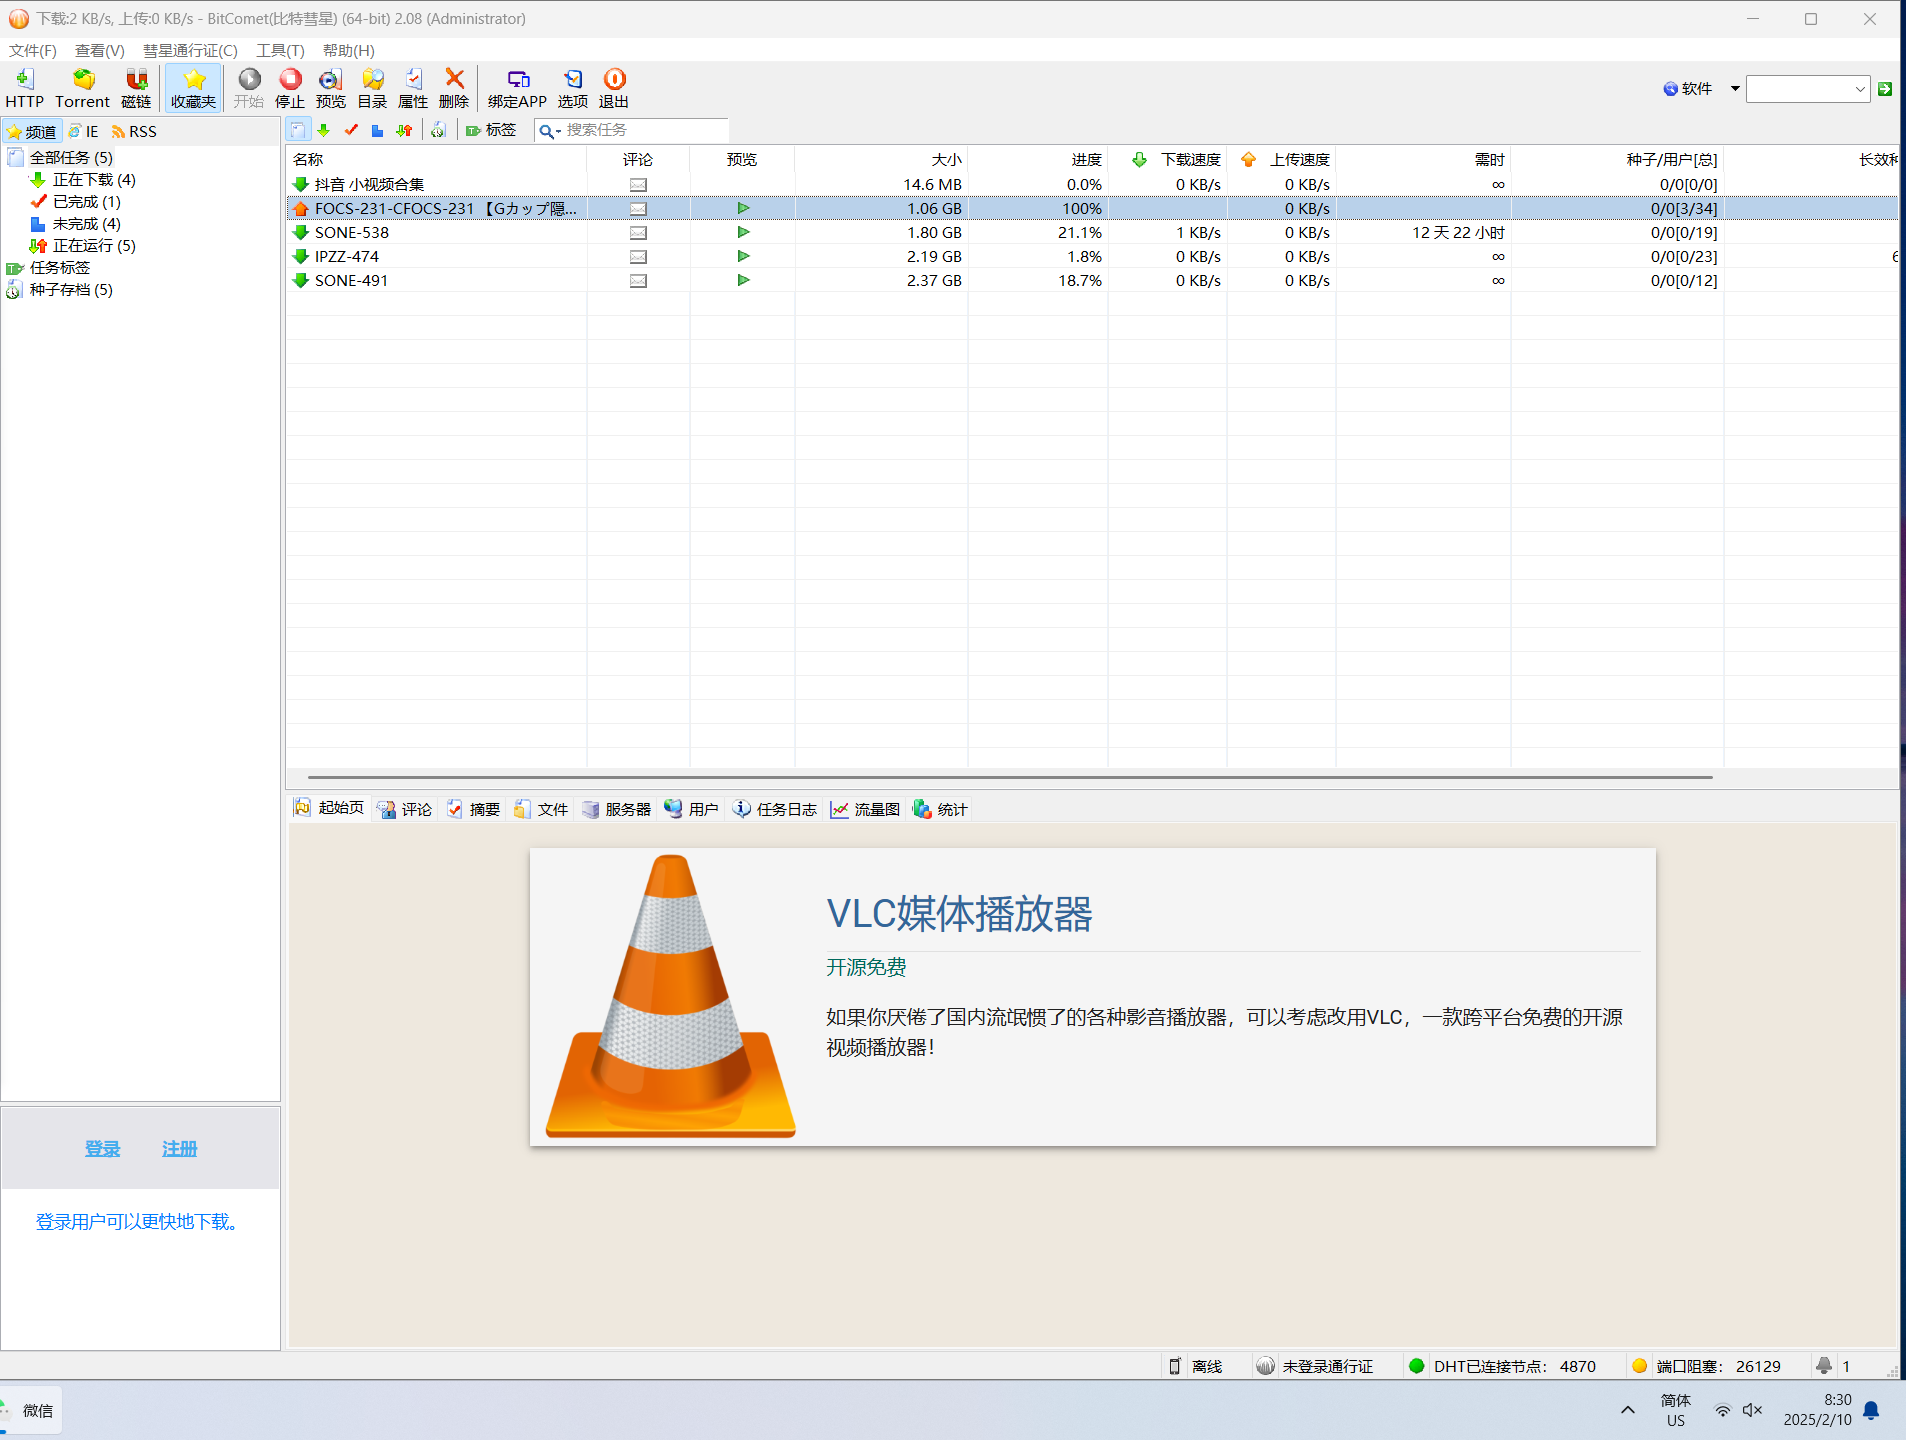Toggle the 收藏夹 favorites panel
The width and height of the screenshot is (1906, 1440).
click(193, 88)
